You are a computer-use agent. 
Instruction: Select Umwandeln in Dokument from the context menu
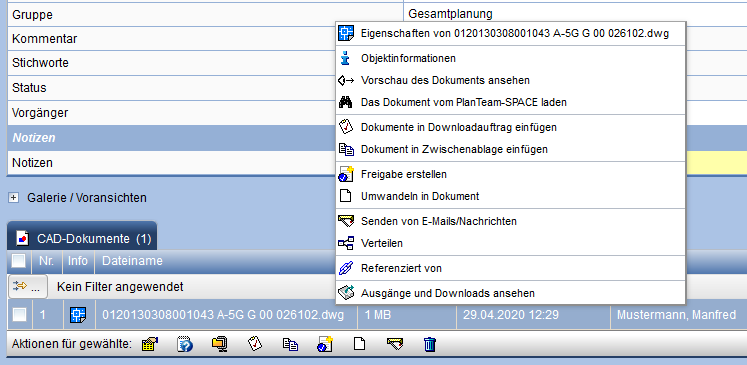(420, 196)
